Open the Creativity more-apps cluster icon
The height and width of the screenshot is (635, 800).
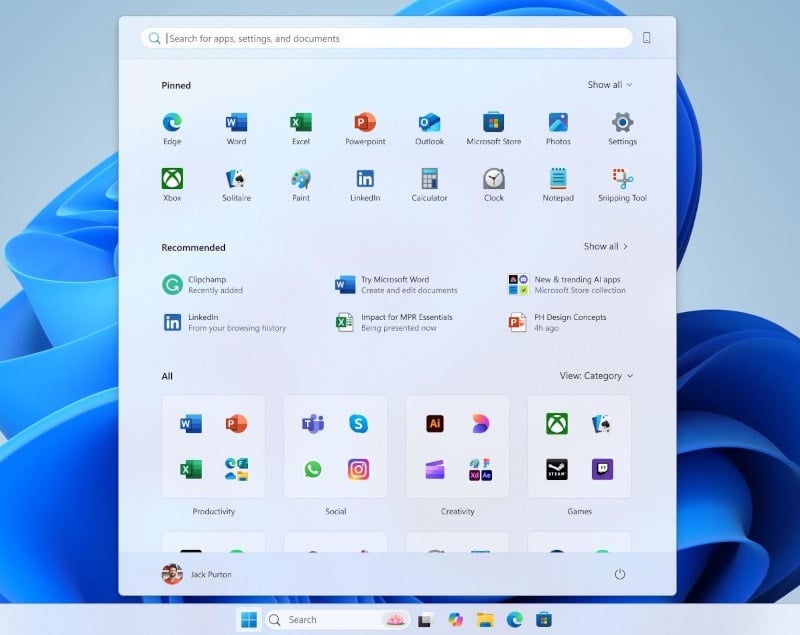[x=480, y=469]
